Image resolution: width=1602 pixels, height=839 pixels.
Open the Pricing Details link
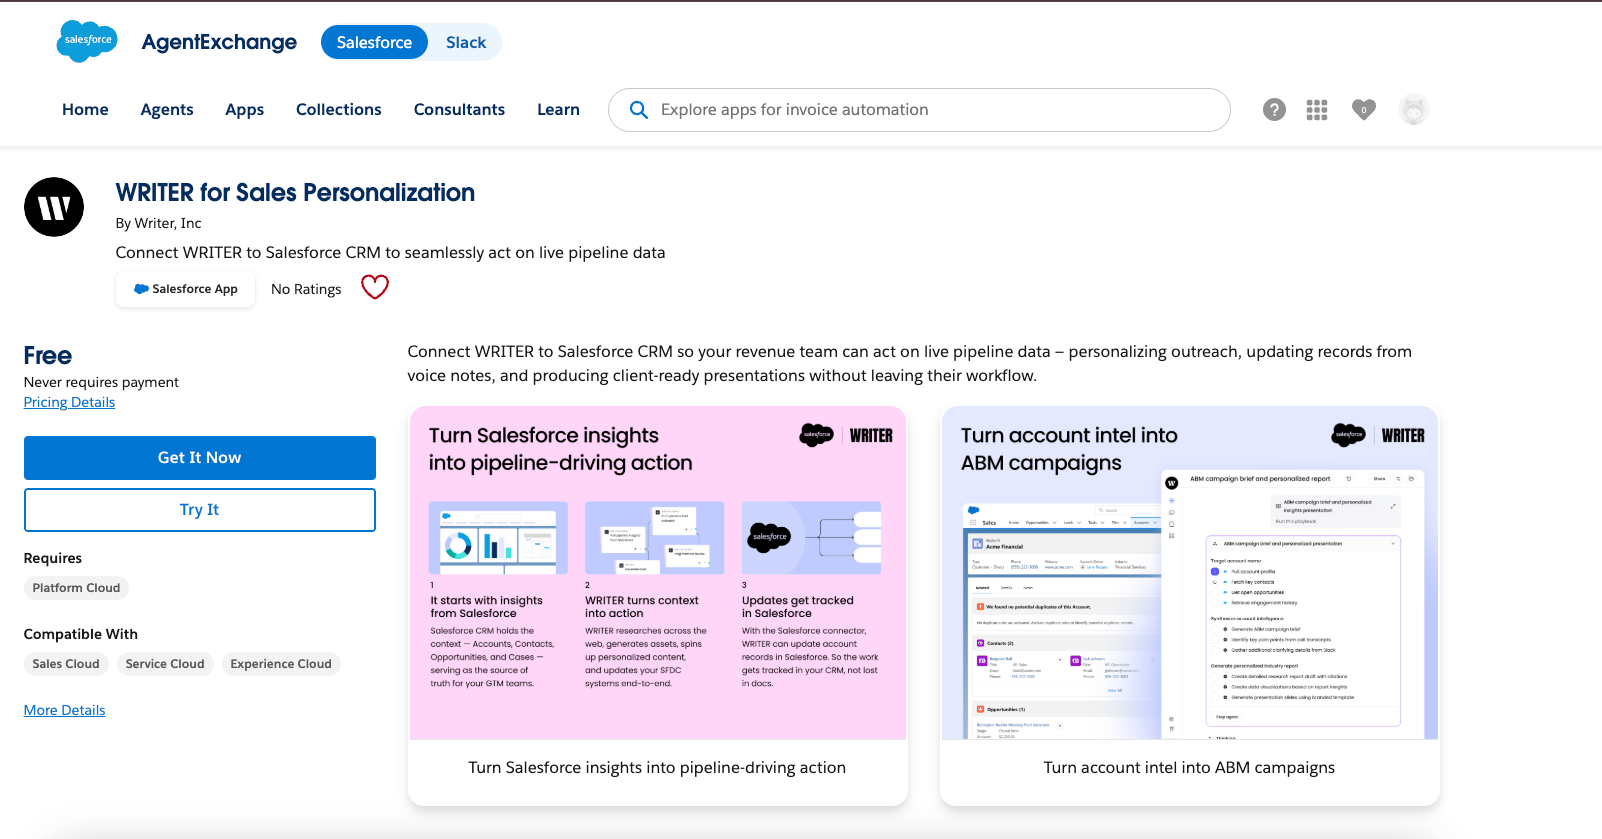(69, 402)
